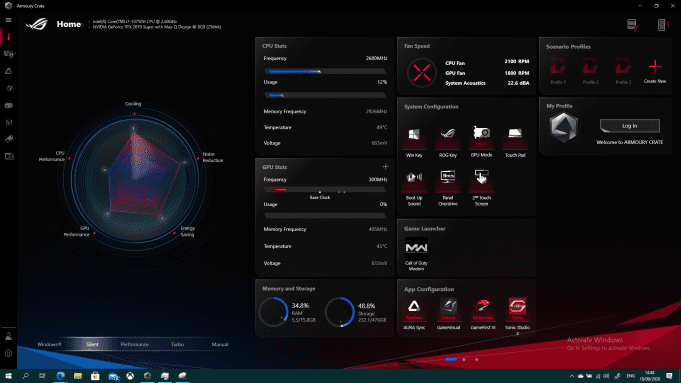Select the Manual operating mode
This screenshot has height=383, width=681.
point(220,344)
